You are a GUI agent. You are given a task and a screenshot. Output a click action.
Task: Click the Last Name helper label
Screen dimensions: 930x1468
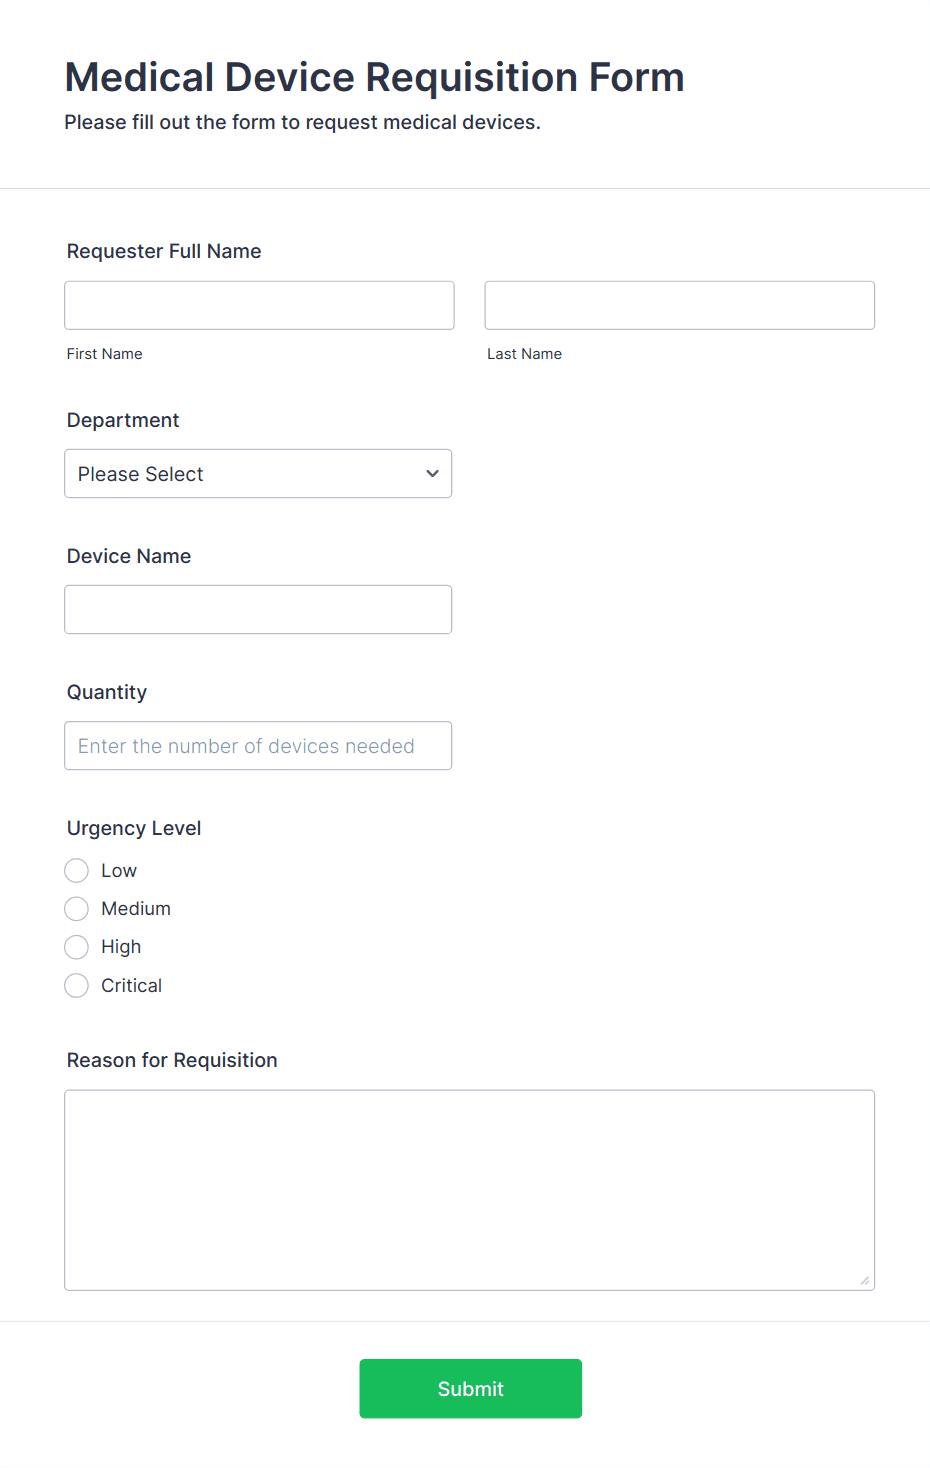[x=524, y=353]
